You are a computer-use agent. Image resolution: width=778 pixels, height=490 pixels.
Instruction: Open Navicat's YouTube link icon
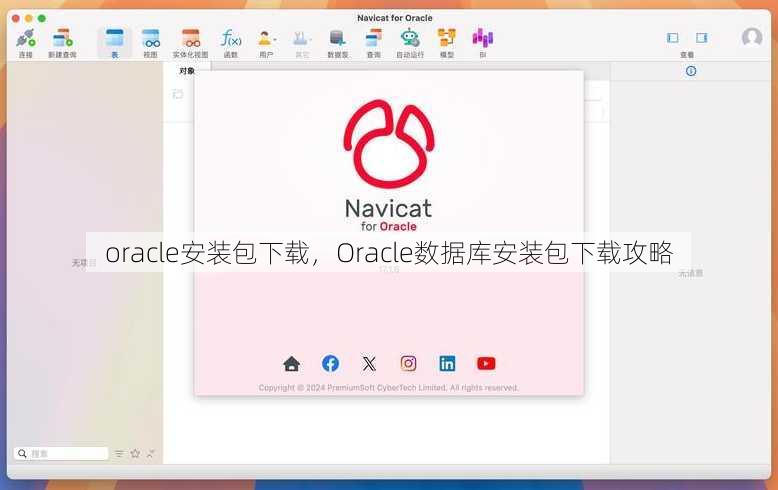click(486, 364)
